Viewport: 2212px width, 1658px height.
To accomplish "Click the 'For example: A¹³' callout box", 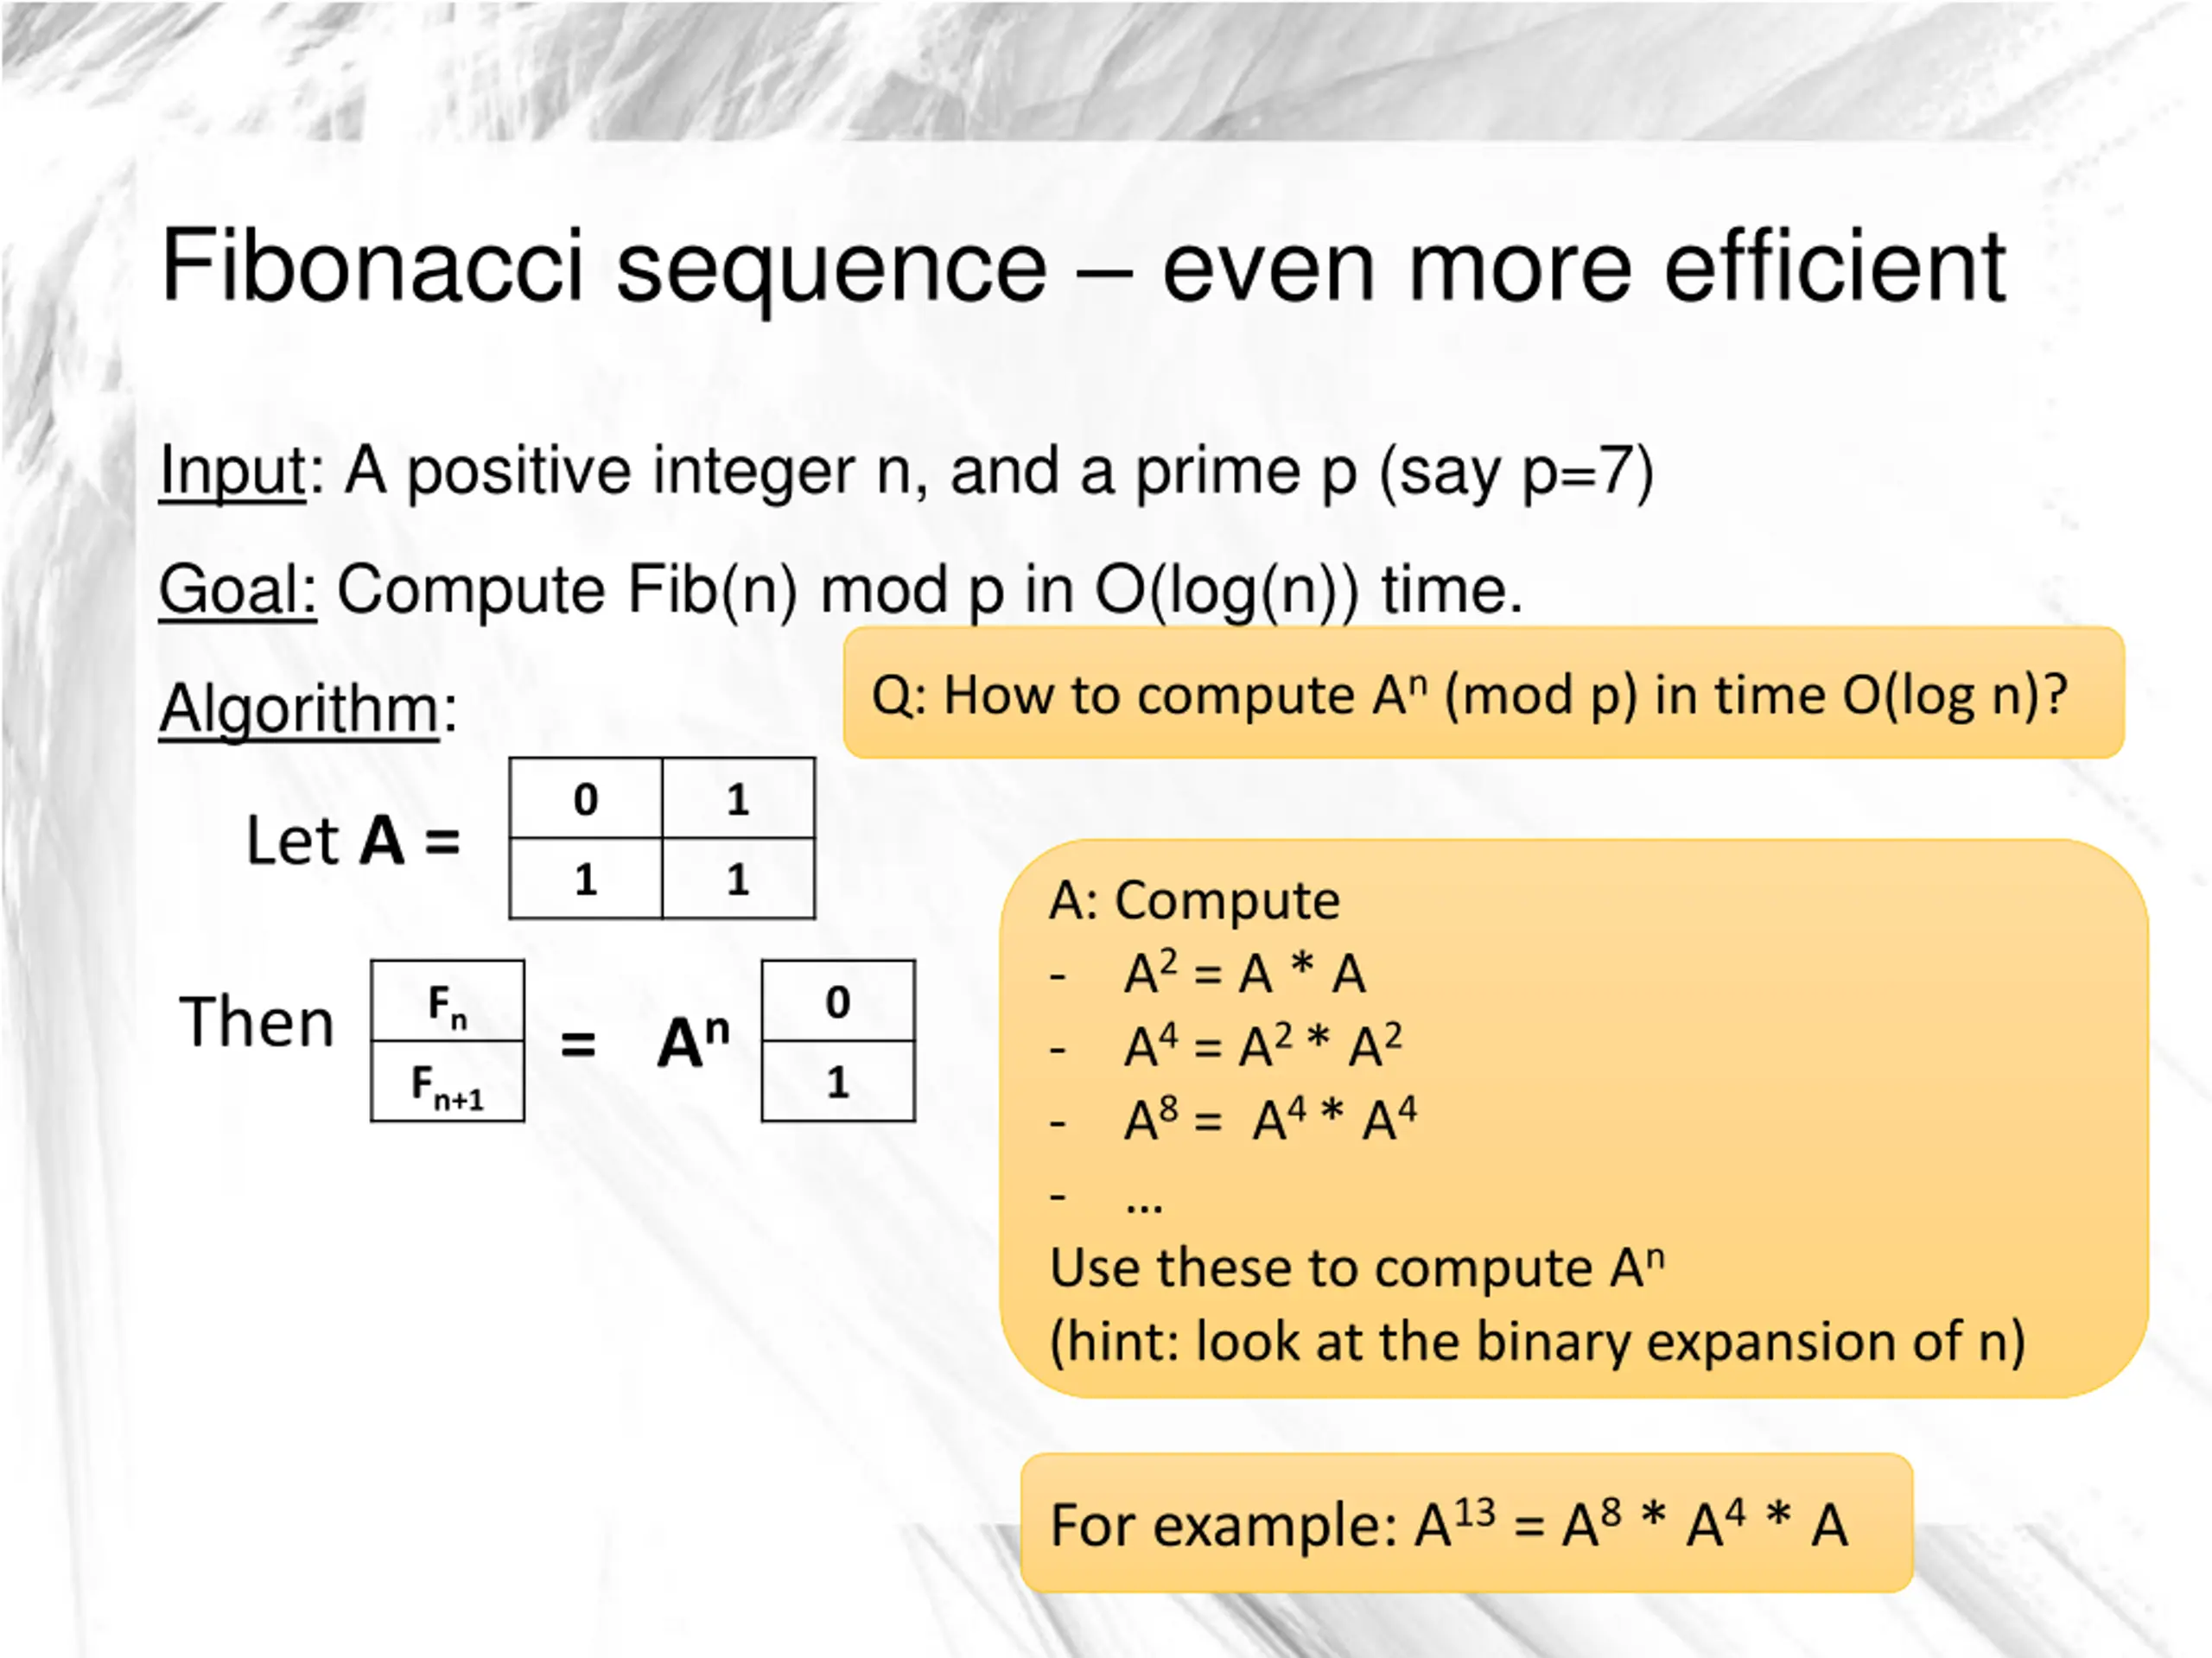I will (1467, 1523).
